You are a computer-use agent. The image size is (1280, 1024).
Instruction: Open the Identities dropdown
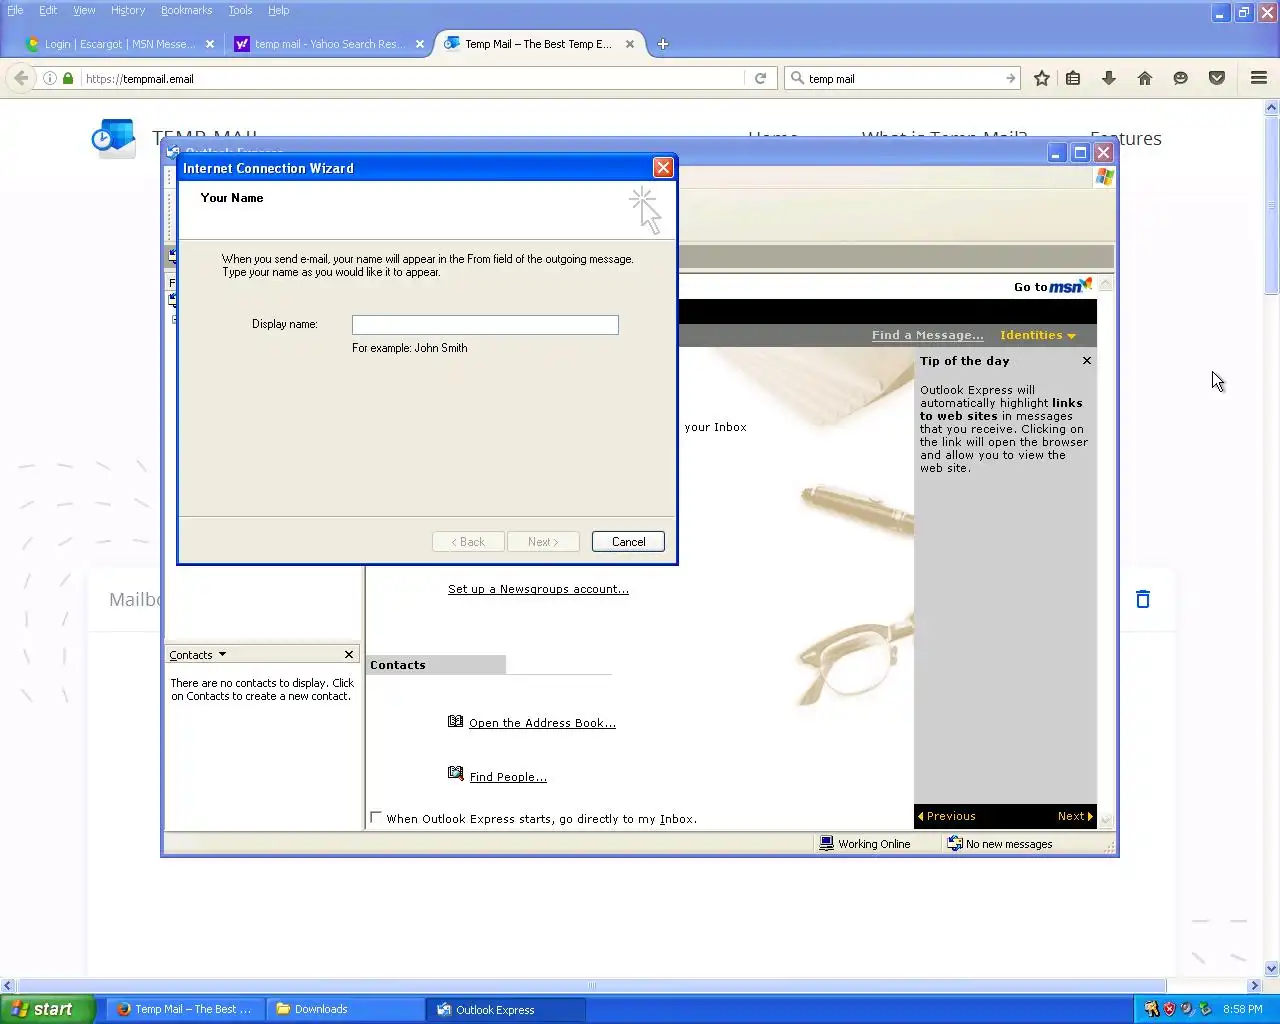[x=1037, y=335]
